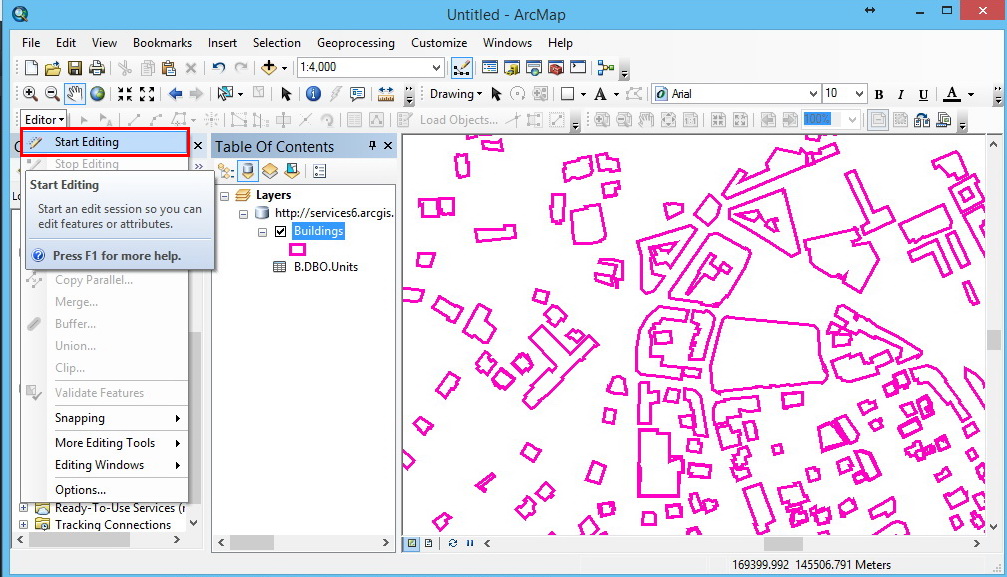Open the ModelBuilder window icon
The height and width of the screenshot is (577, 1007).
(x=606, y=67)
